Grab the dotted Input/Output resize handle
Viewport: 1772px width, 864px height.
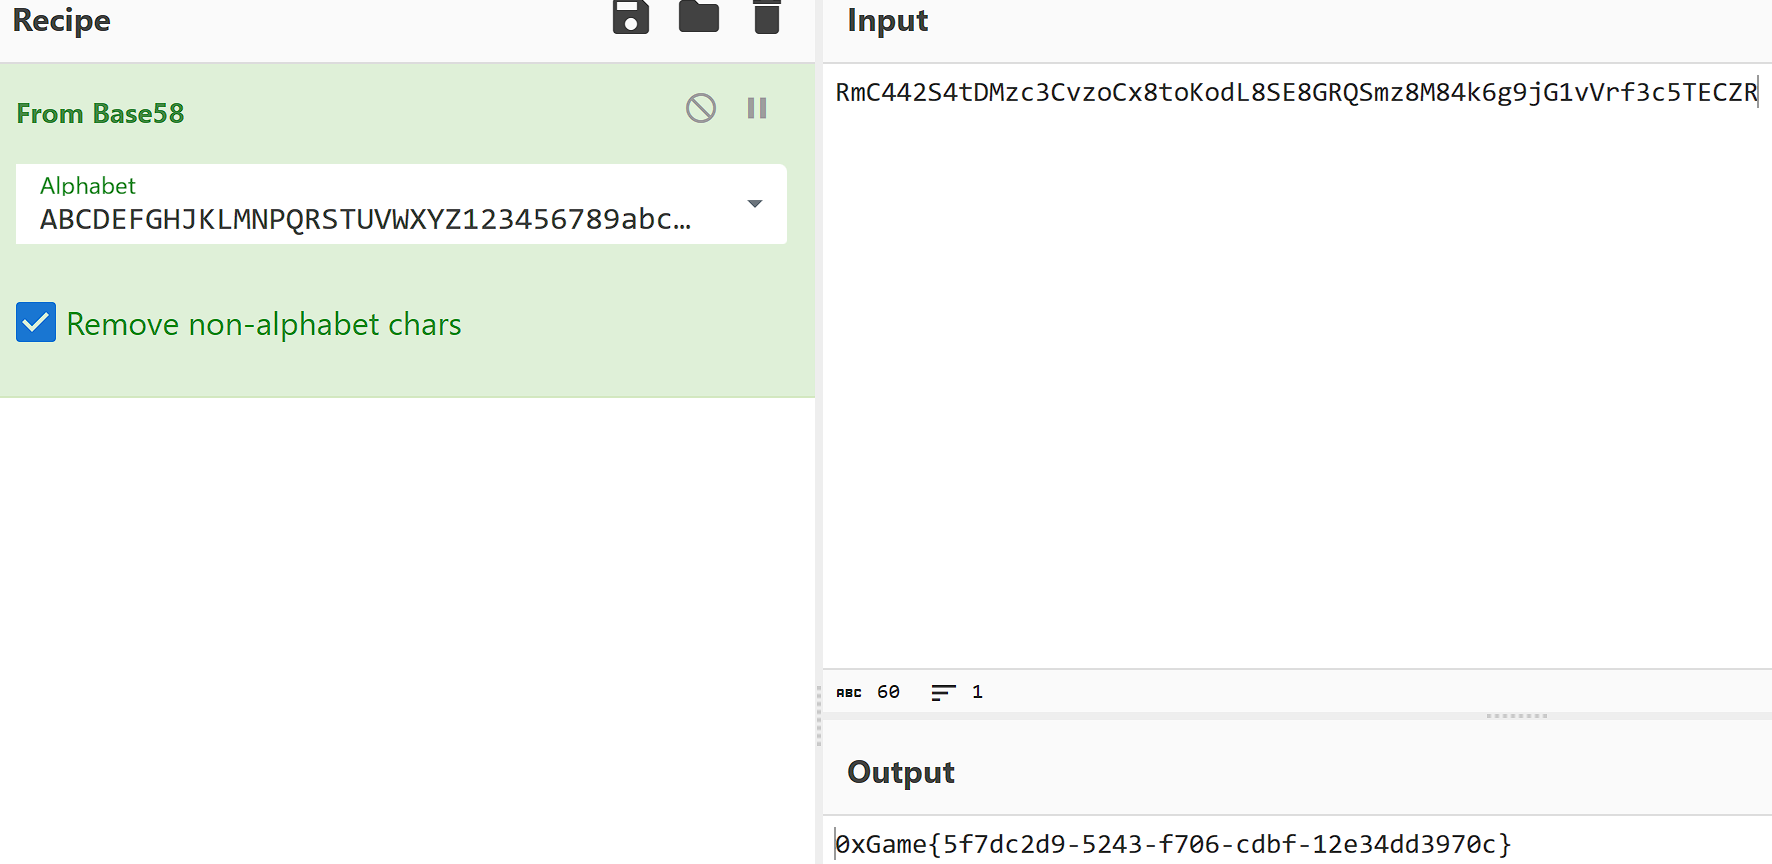point(1516,716)
